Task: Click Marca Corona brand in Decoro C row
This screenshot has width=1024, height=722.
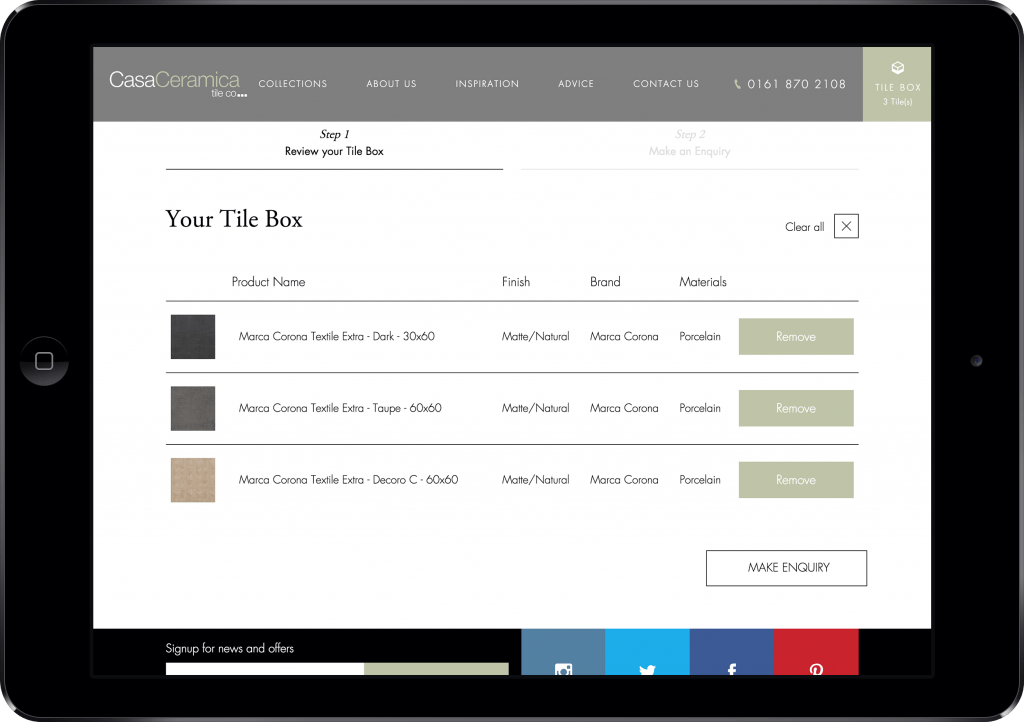Action: point(624,480)
